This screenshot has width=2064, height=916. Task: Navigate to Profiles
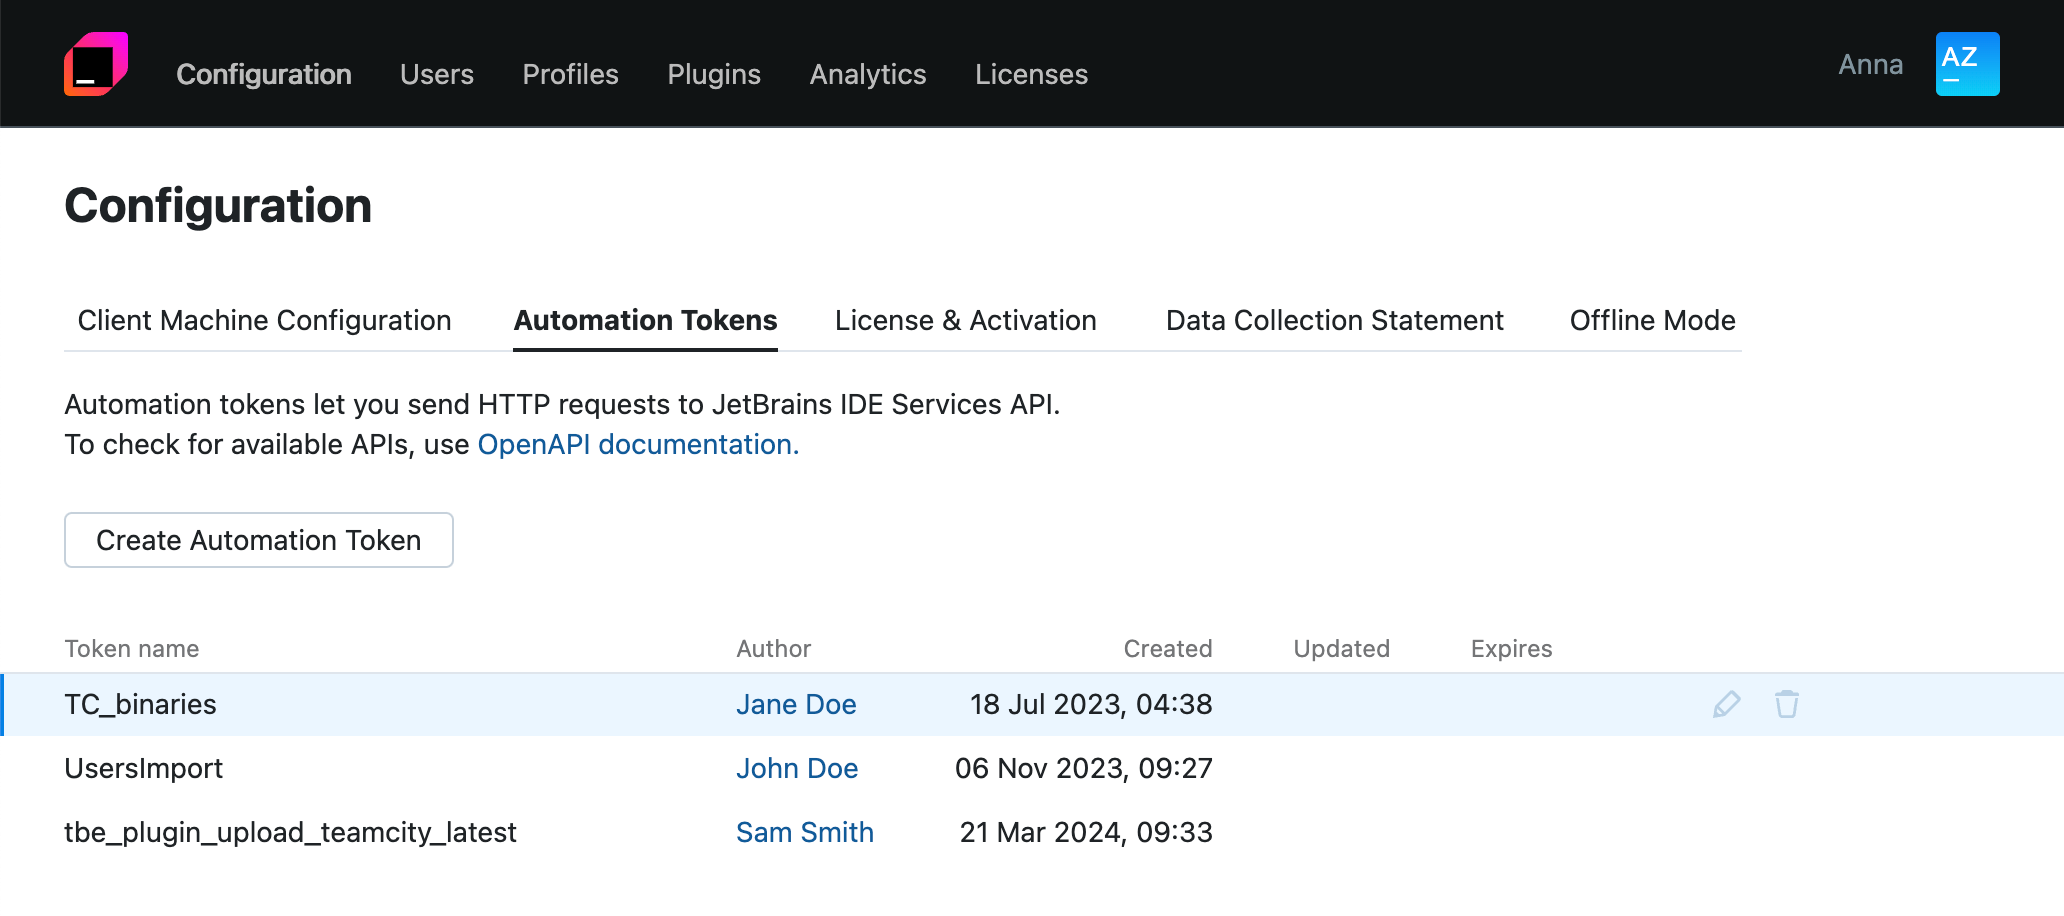[x=570, y=74]
